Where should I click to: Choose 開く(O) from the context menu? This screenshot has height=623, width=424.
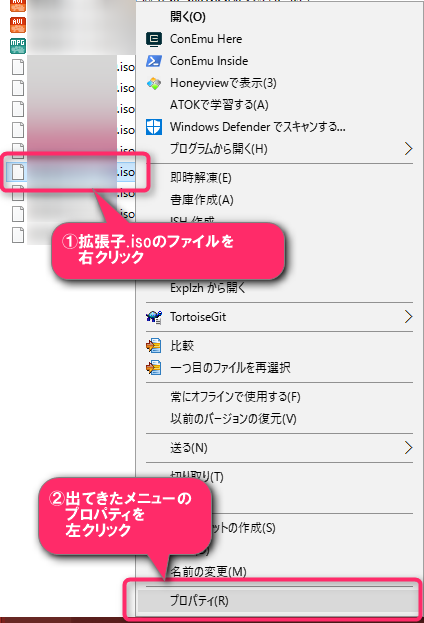coord(188,17)
